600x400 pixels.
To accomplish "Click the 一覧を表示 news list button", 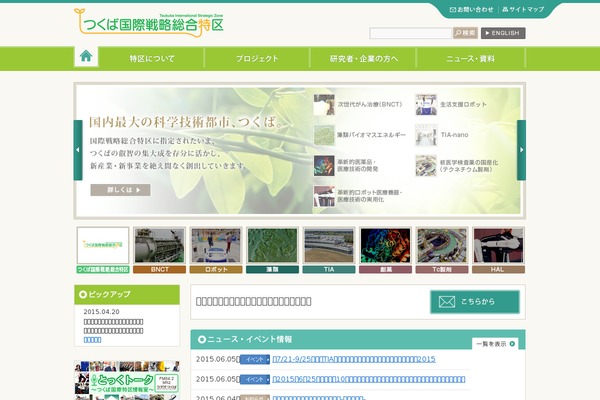I will (495, 344).
